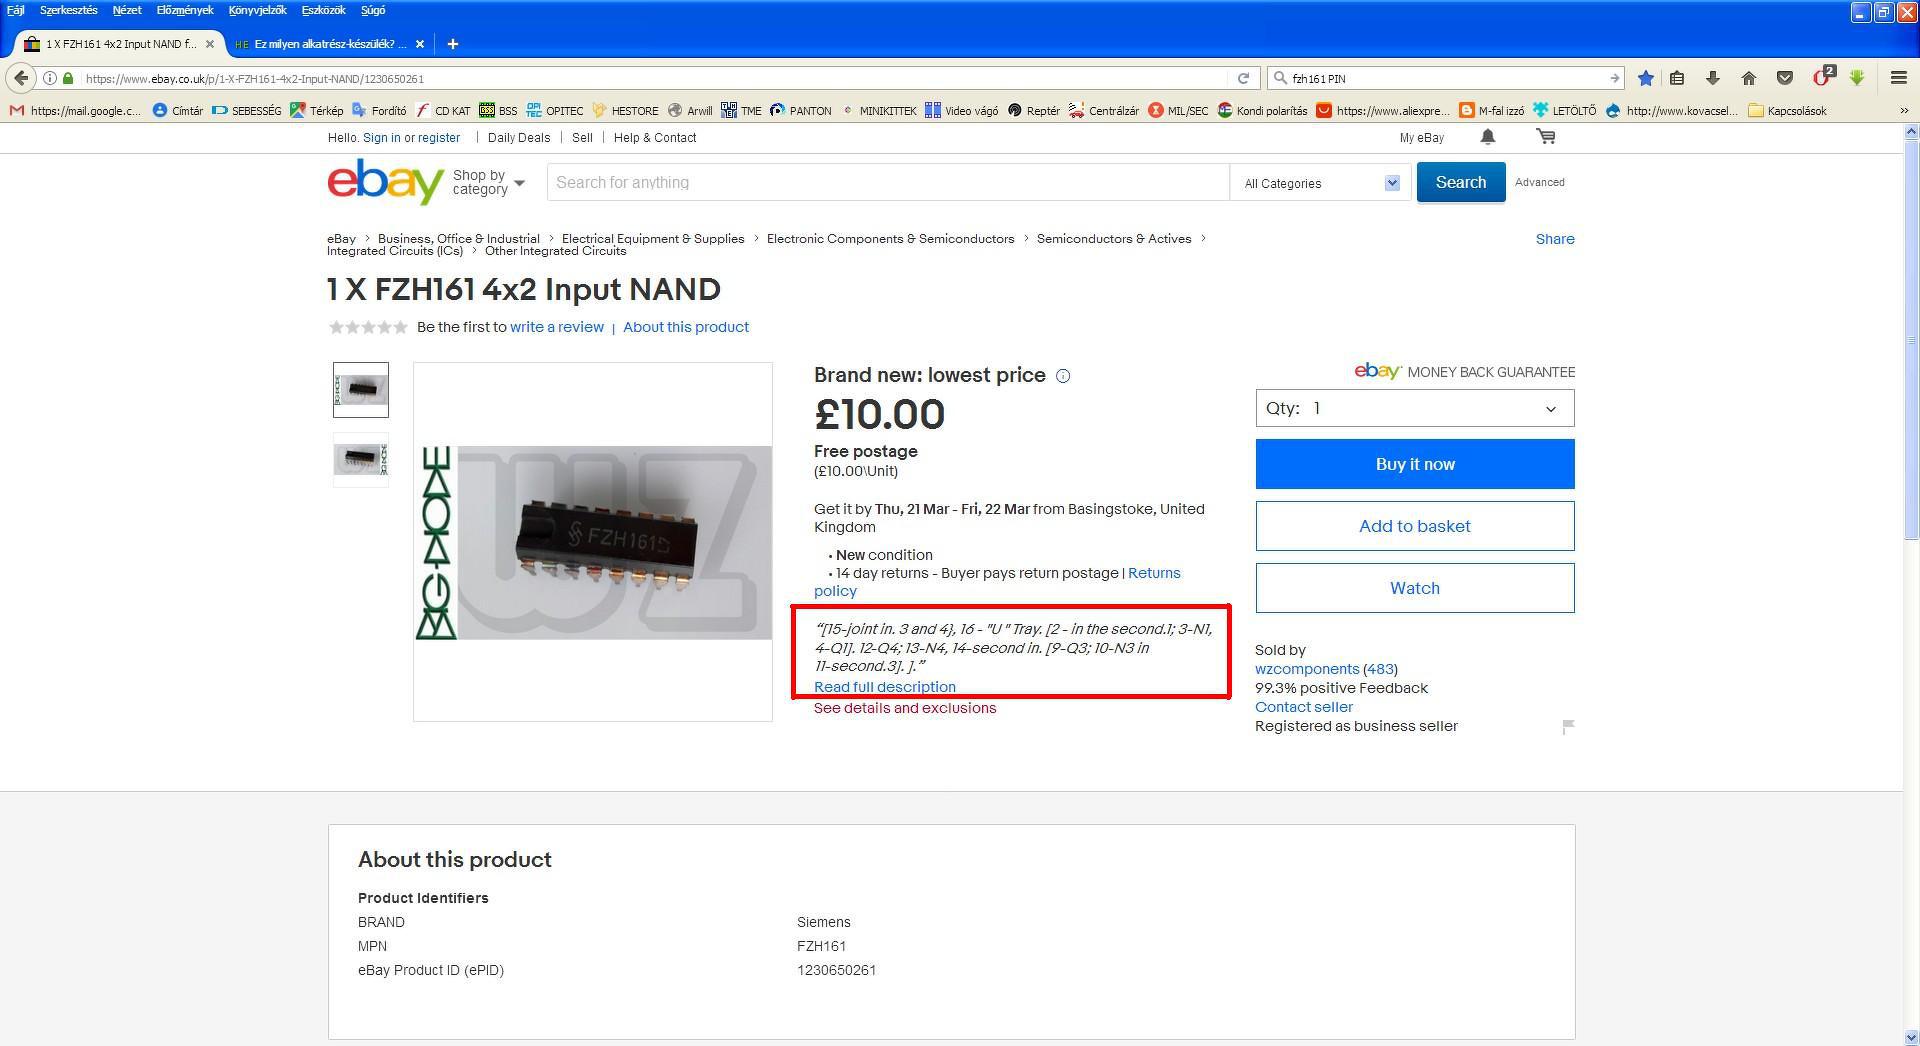Show info about Brand new lowest price

point(1063,376)
